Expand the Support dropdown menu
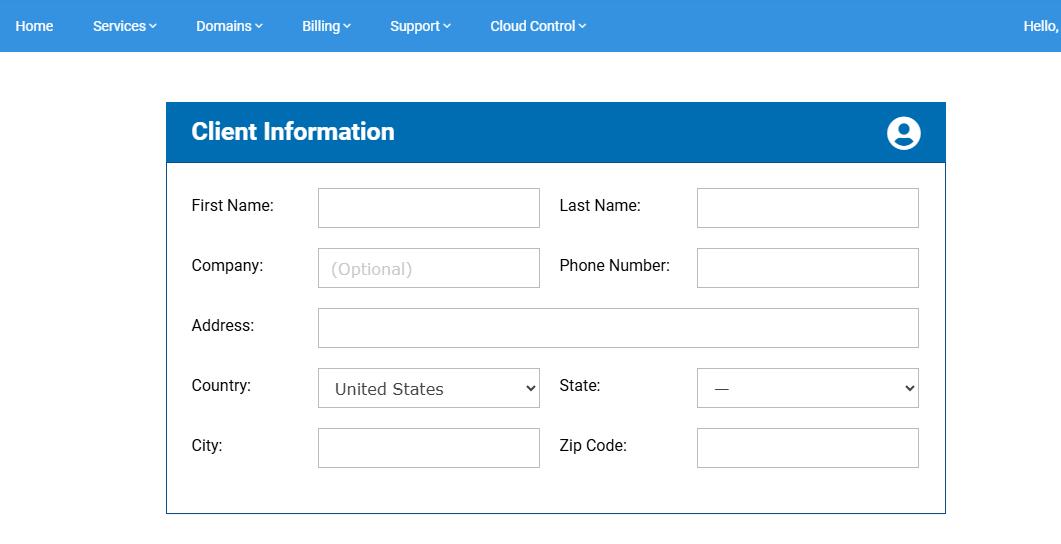This screenshot has height=544, width=1061. click(420, 26)
